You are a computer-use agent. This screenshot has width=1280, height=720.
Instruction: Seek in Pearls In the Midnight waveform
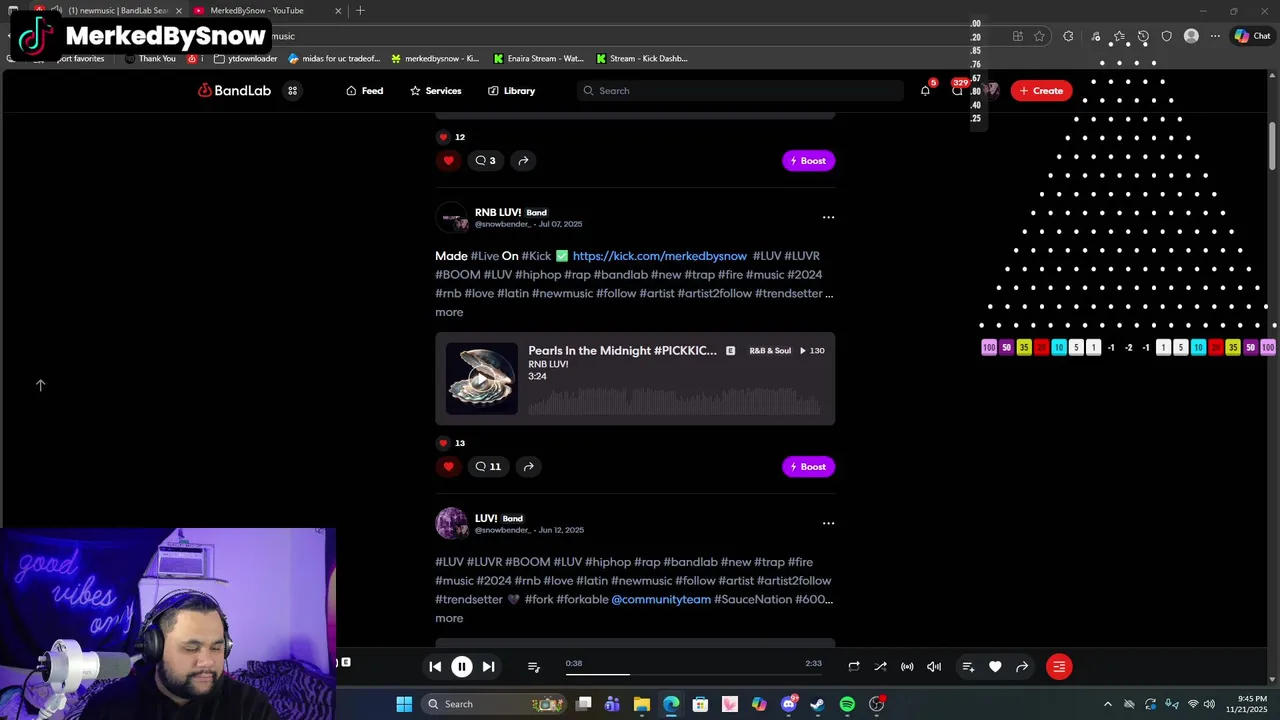click(674, 402)
